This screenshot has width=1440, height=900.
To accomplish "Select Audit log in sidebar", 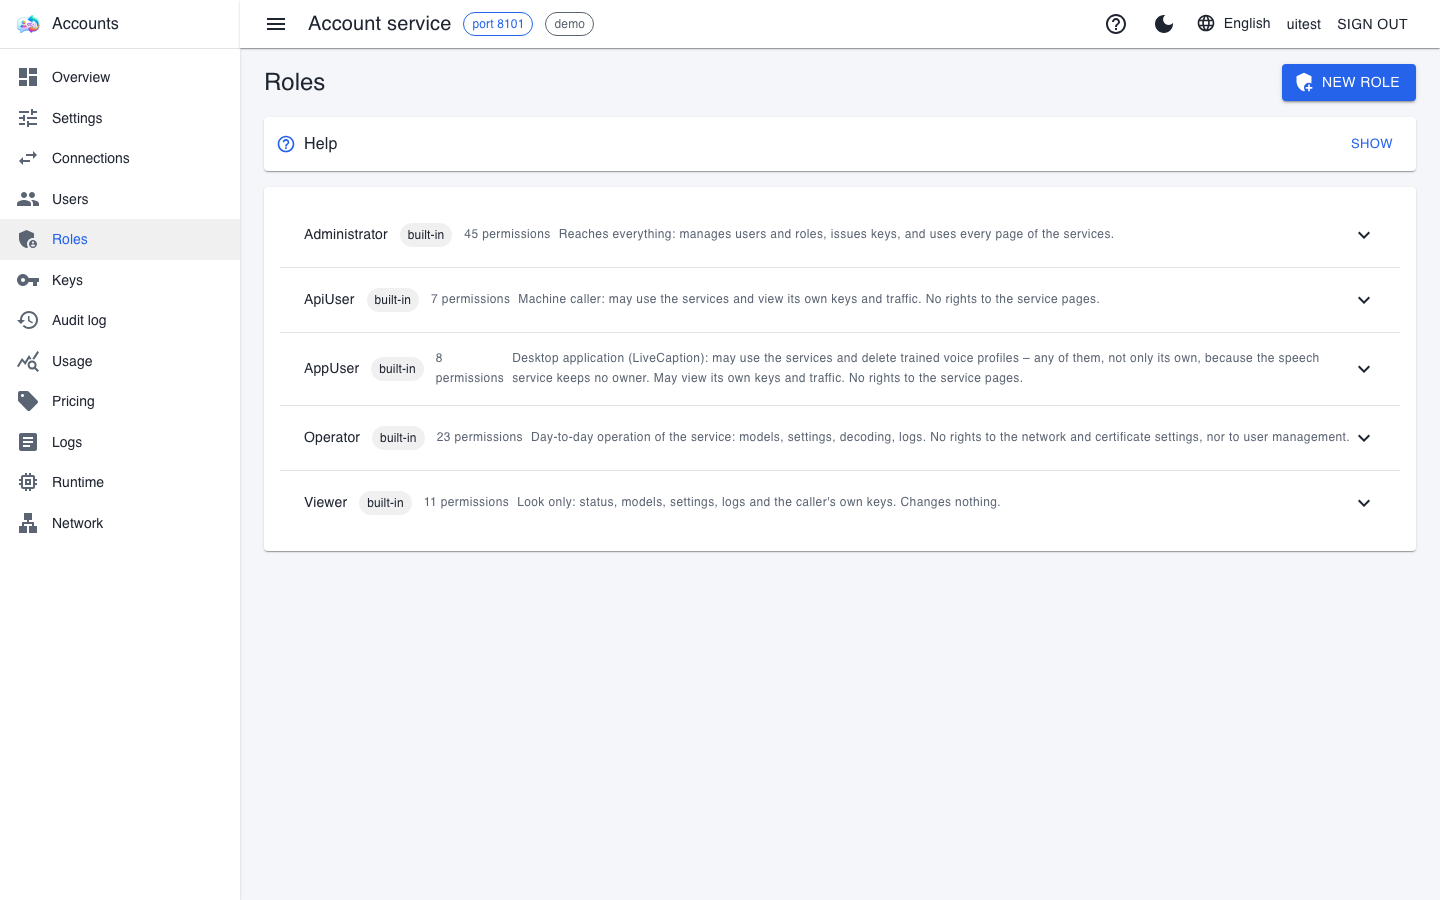I will click(120, 320).
